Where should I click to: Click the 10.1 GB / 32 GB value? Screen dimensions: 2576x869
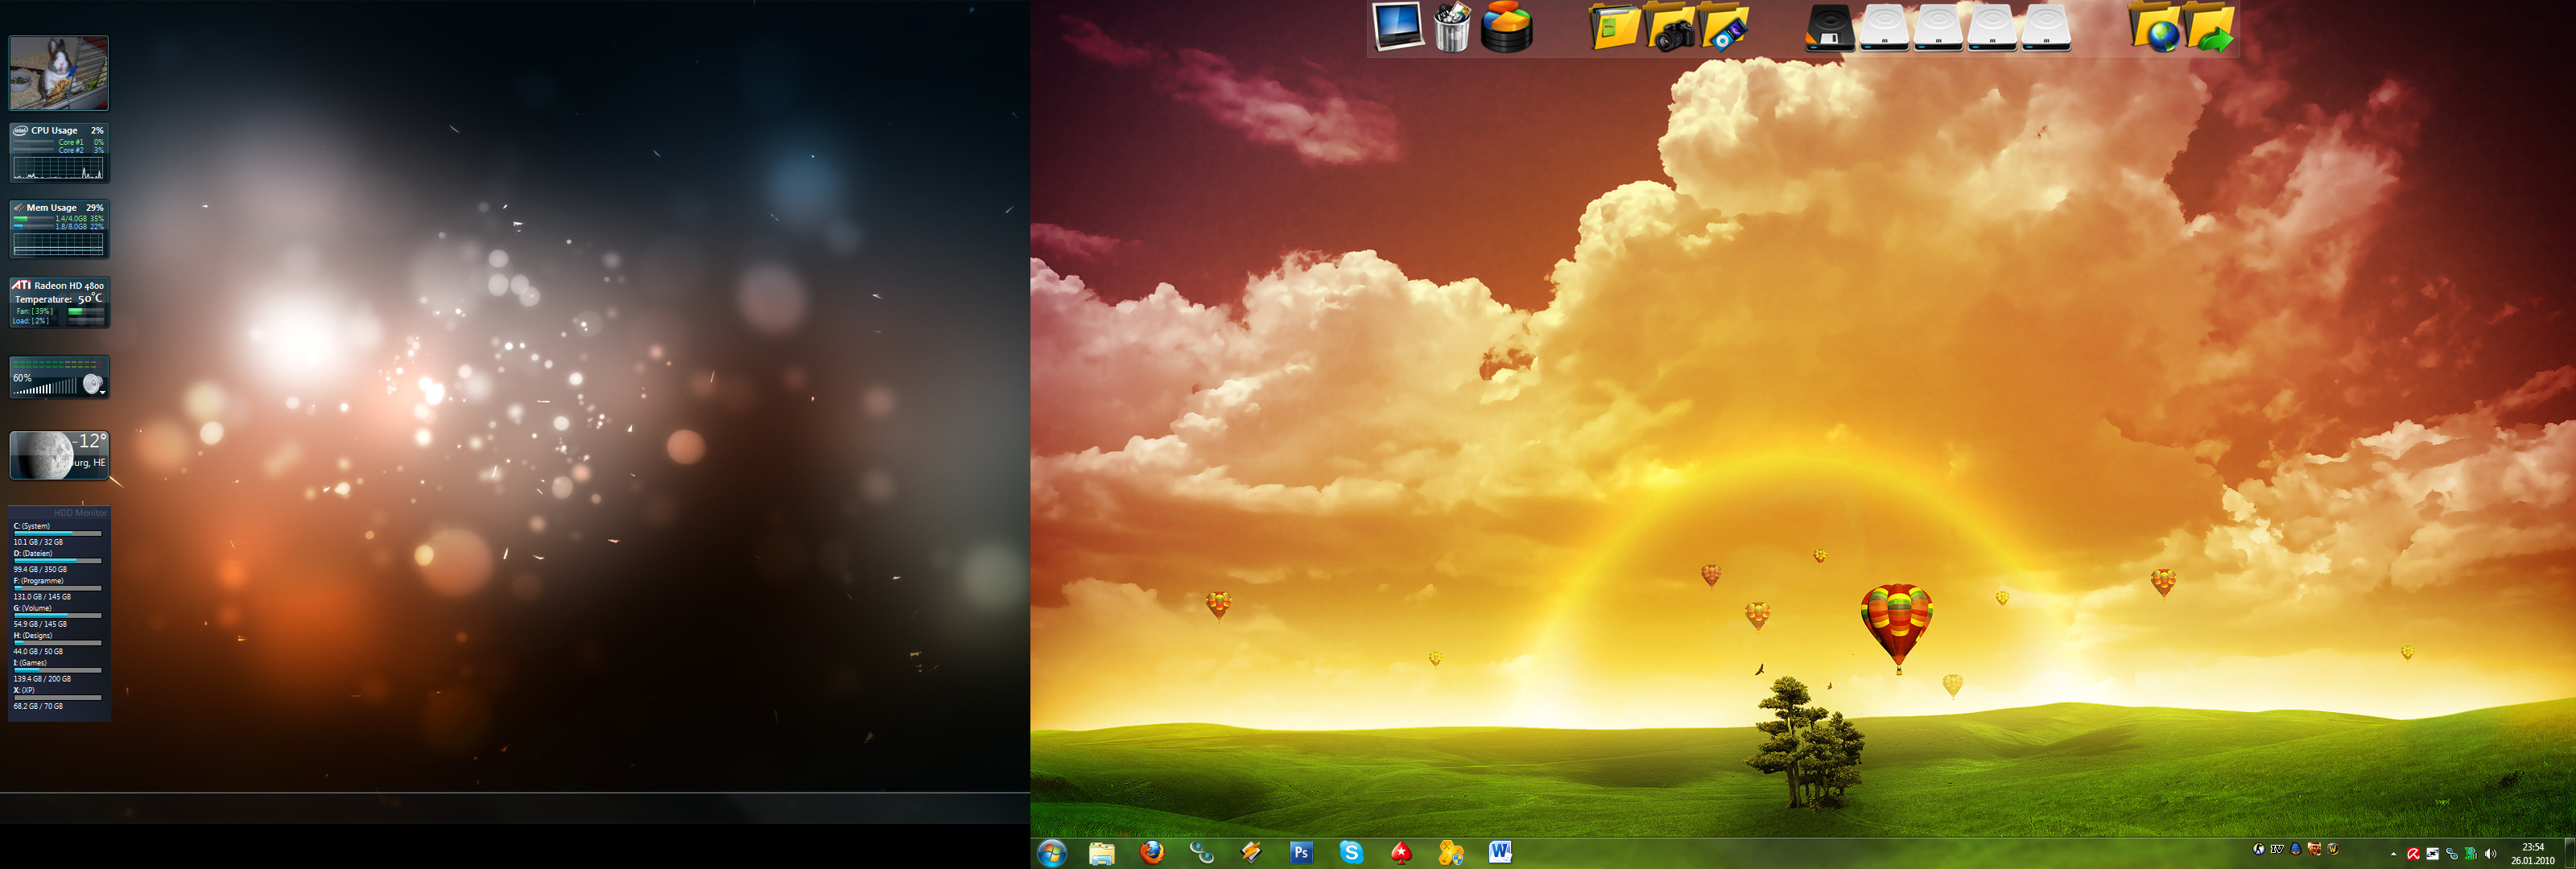(x=38, y=542)
